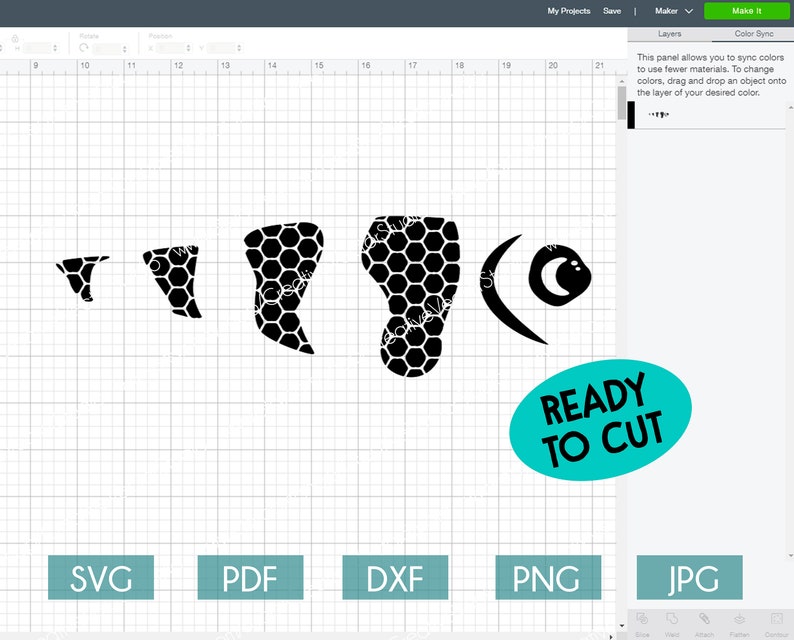Viewport: 794px width, 640px height.
Task: Click the Position X input field
Action: tap(171, 48)
